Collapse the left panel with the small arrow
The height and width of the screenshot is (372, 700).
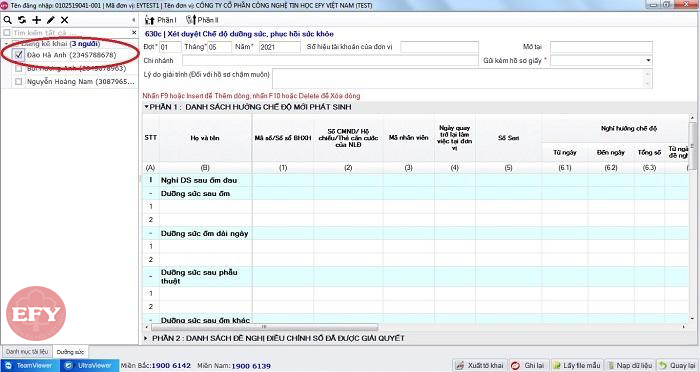tap(133, 20)
